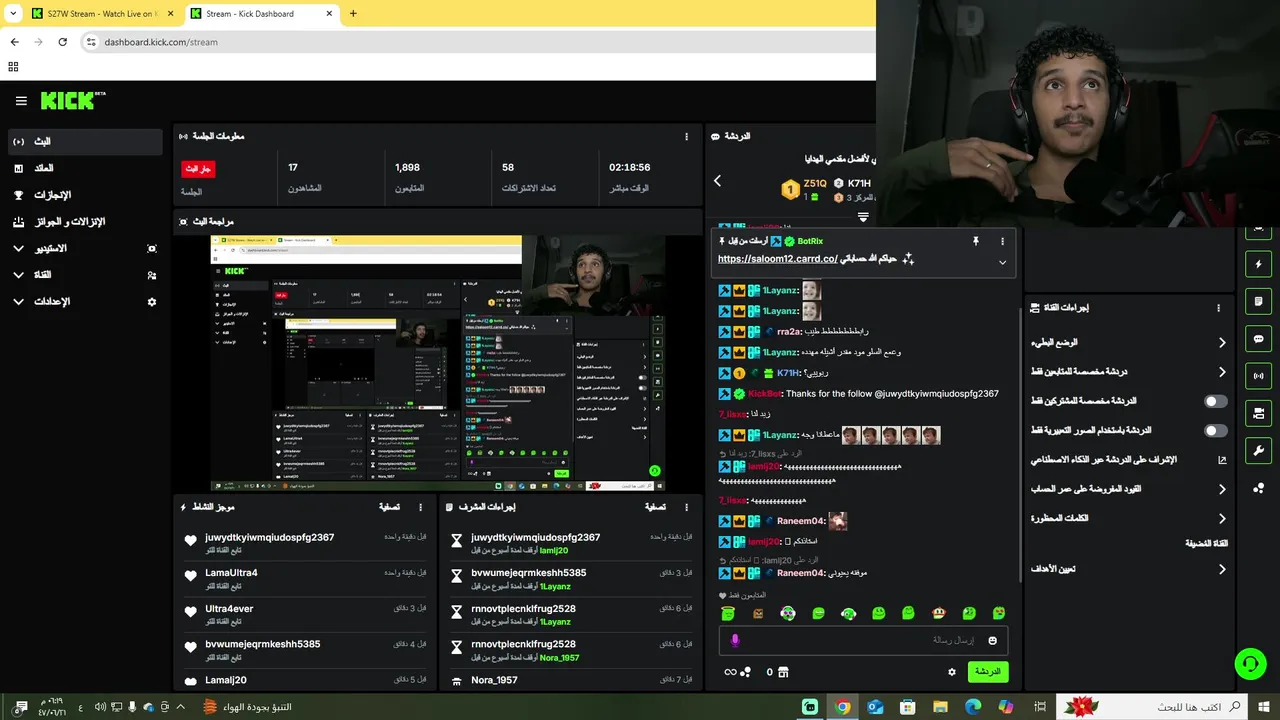
Task: Click juwydtkyiwmqiudospfg2367 in the activity feed
Action: [x=270, y=537]
